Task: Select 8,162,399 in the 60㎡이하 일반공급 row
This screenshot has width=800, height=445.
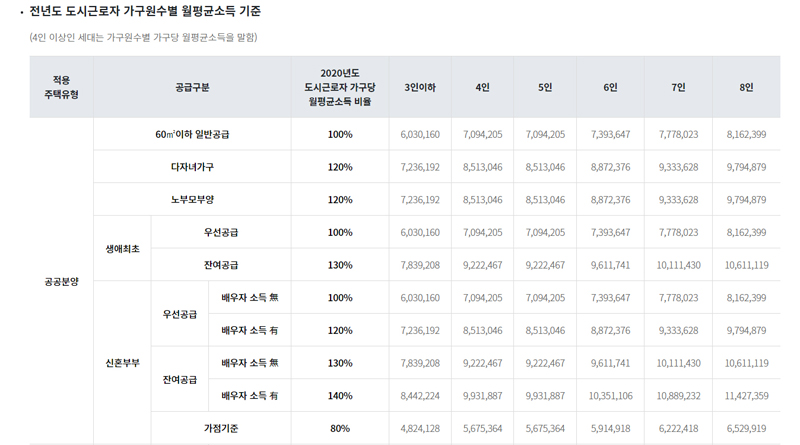Action: [746, 134]
